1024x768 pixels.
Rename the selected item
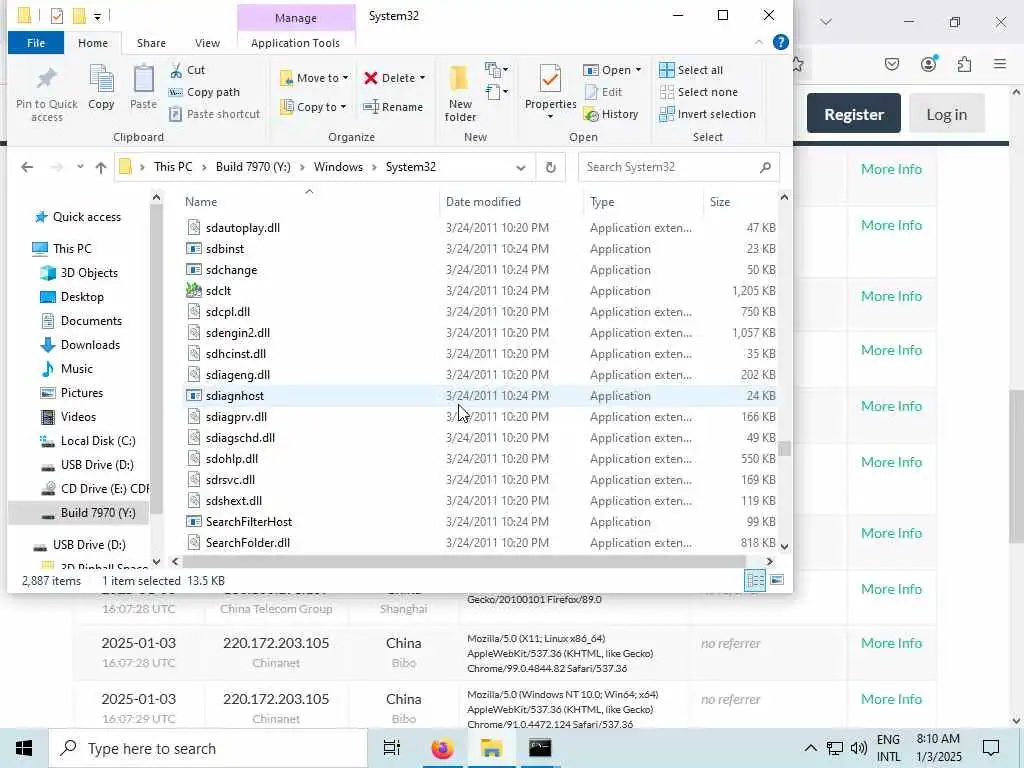pyautogui.click(x=393, y=107)
